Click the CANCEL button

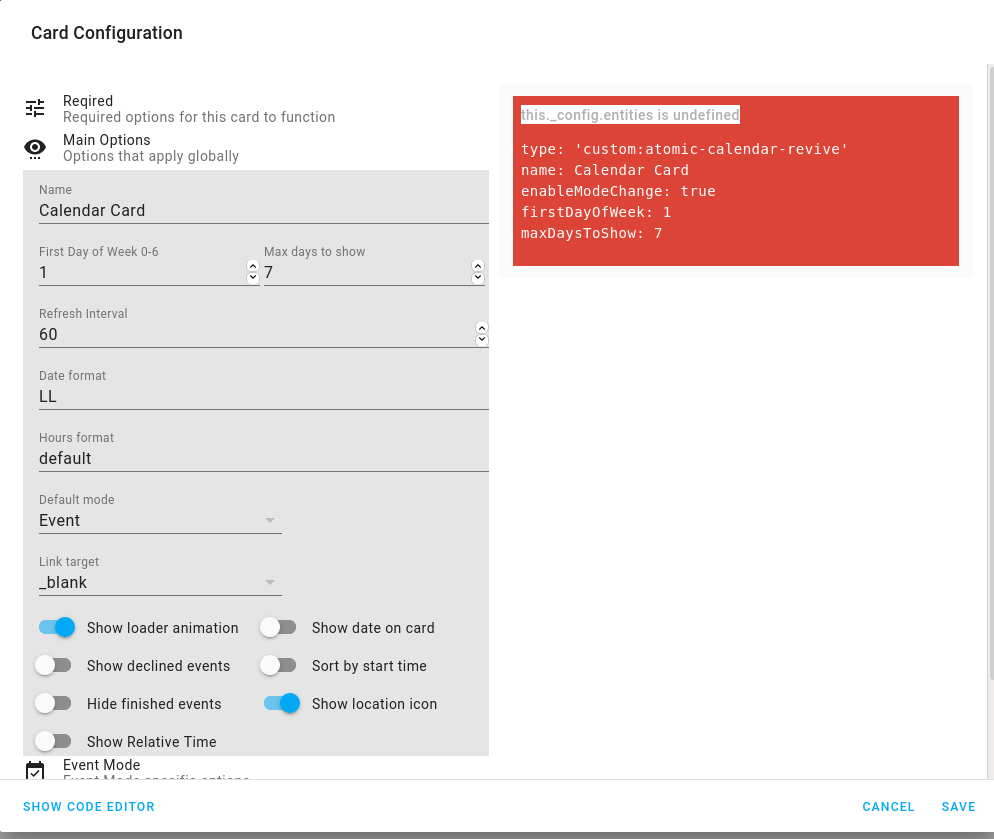[888, 807]
